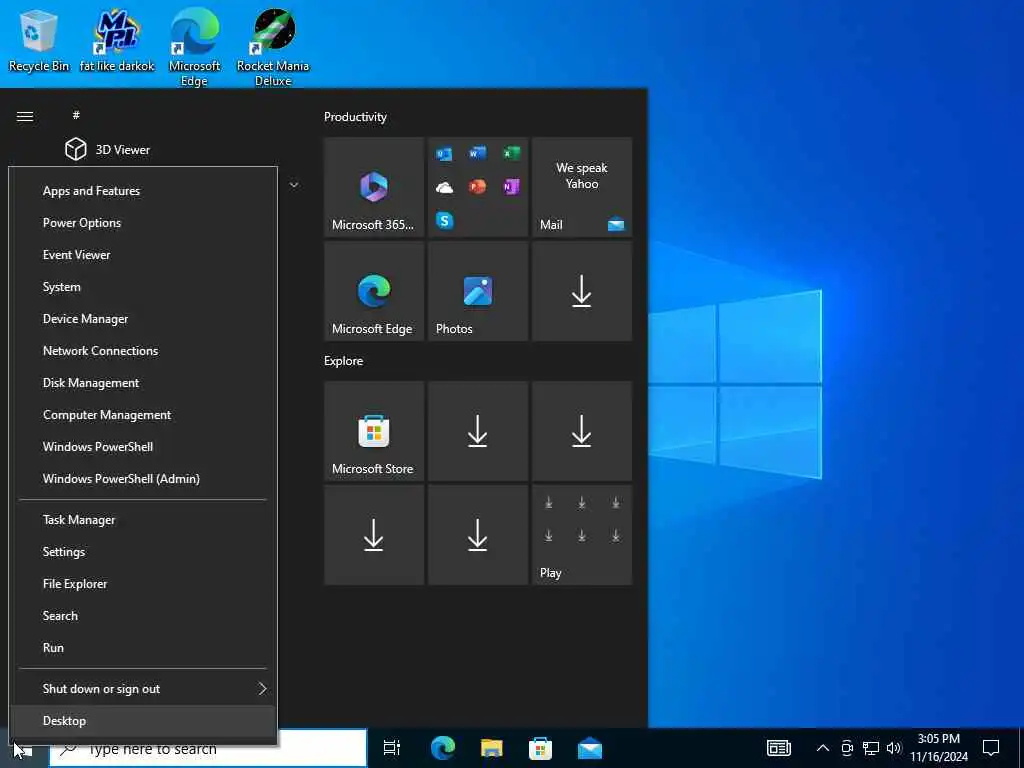
Task: Open News and interests on the taskbar
Action: 778,748
